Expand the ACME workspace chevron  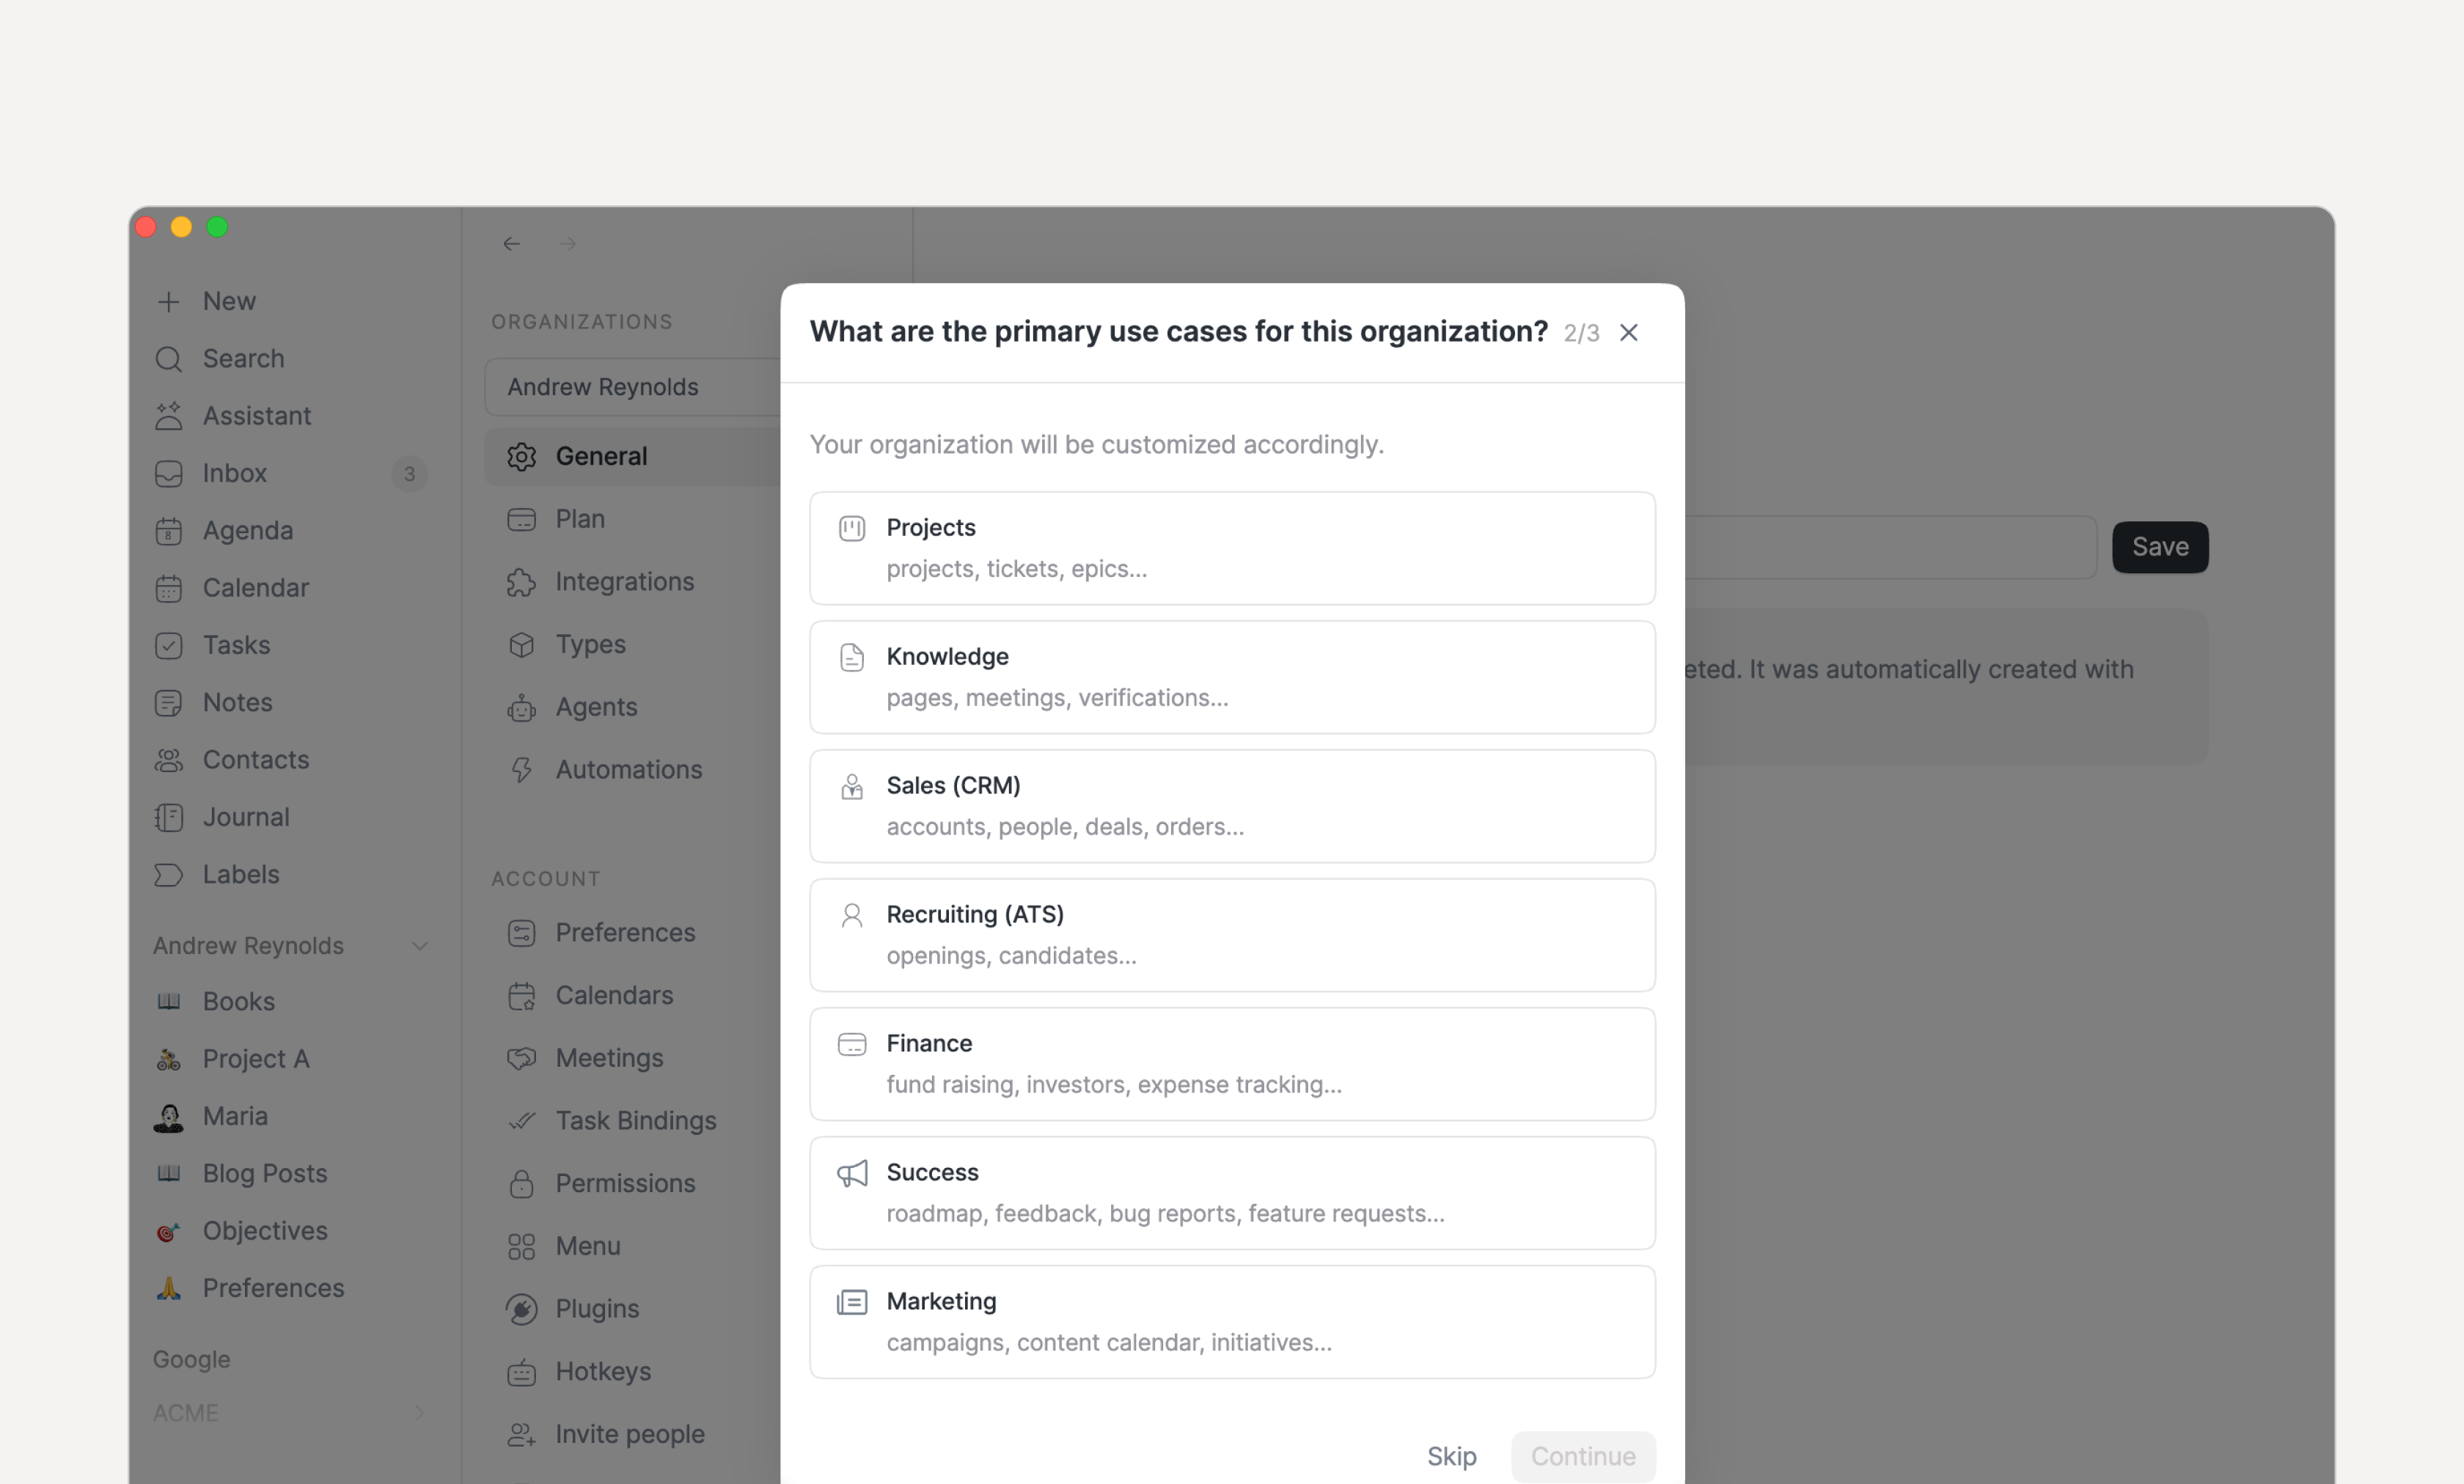(419, 1413)
